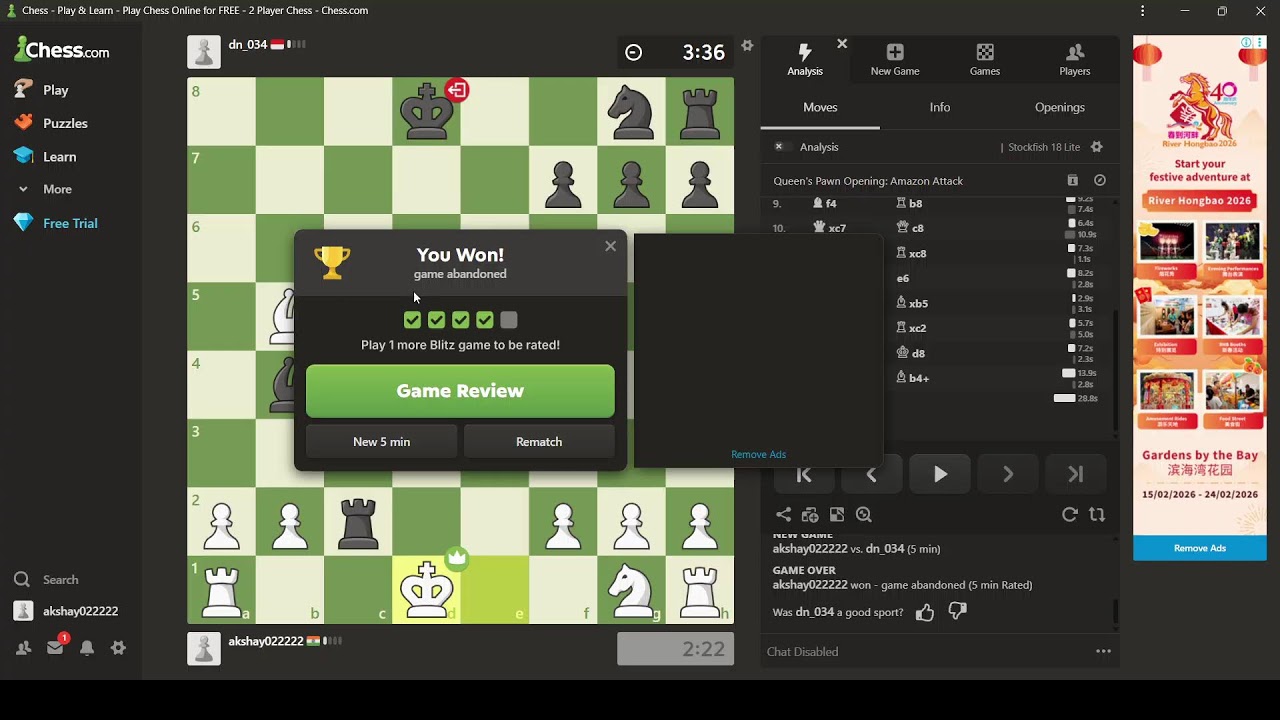Click the opening book icon

pyautogui.click(x=1073, y=181)
